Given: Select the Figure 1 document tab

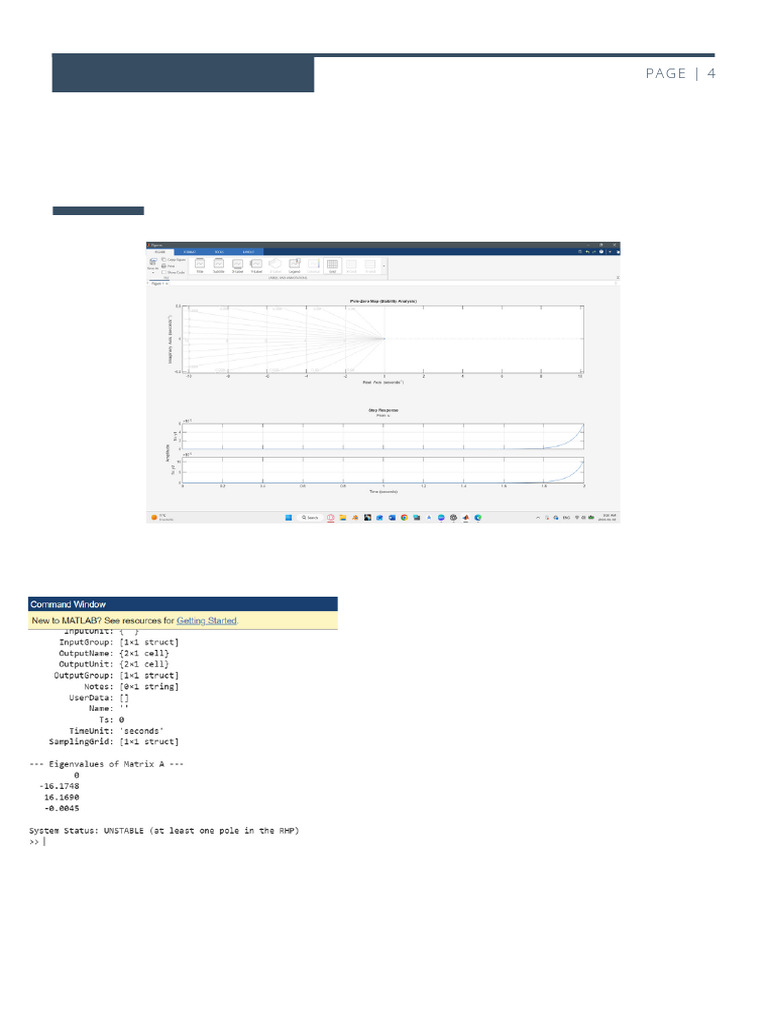Looking at the screenshot, I should [157, 283].
